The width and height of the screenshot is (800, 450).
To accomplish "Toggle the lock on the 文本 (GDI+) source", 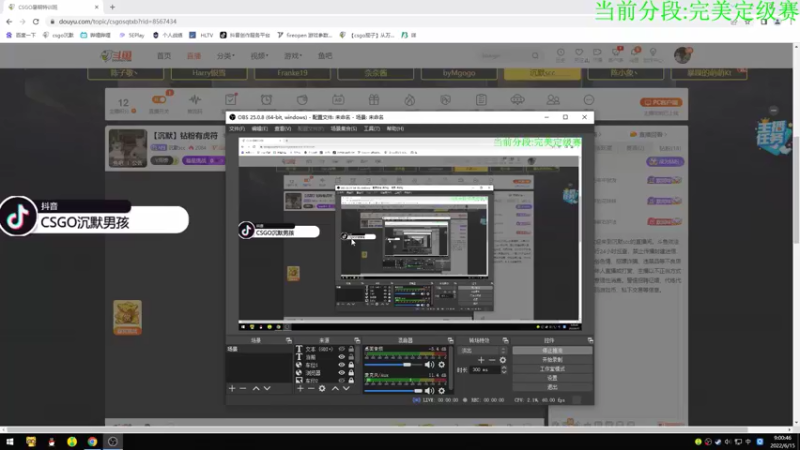I will click(x=351, y=349).
